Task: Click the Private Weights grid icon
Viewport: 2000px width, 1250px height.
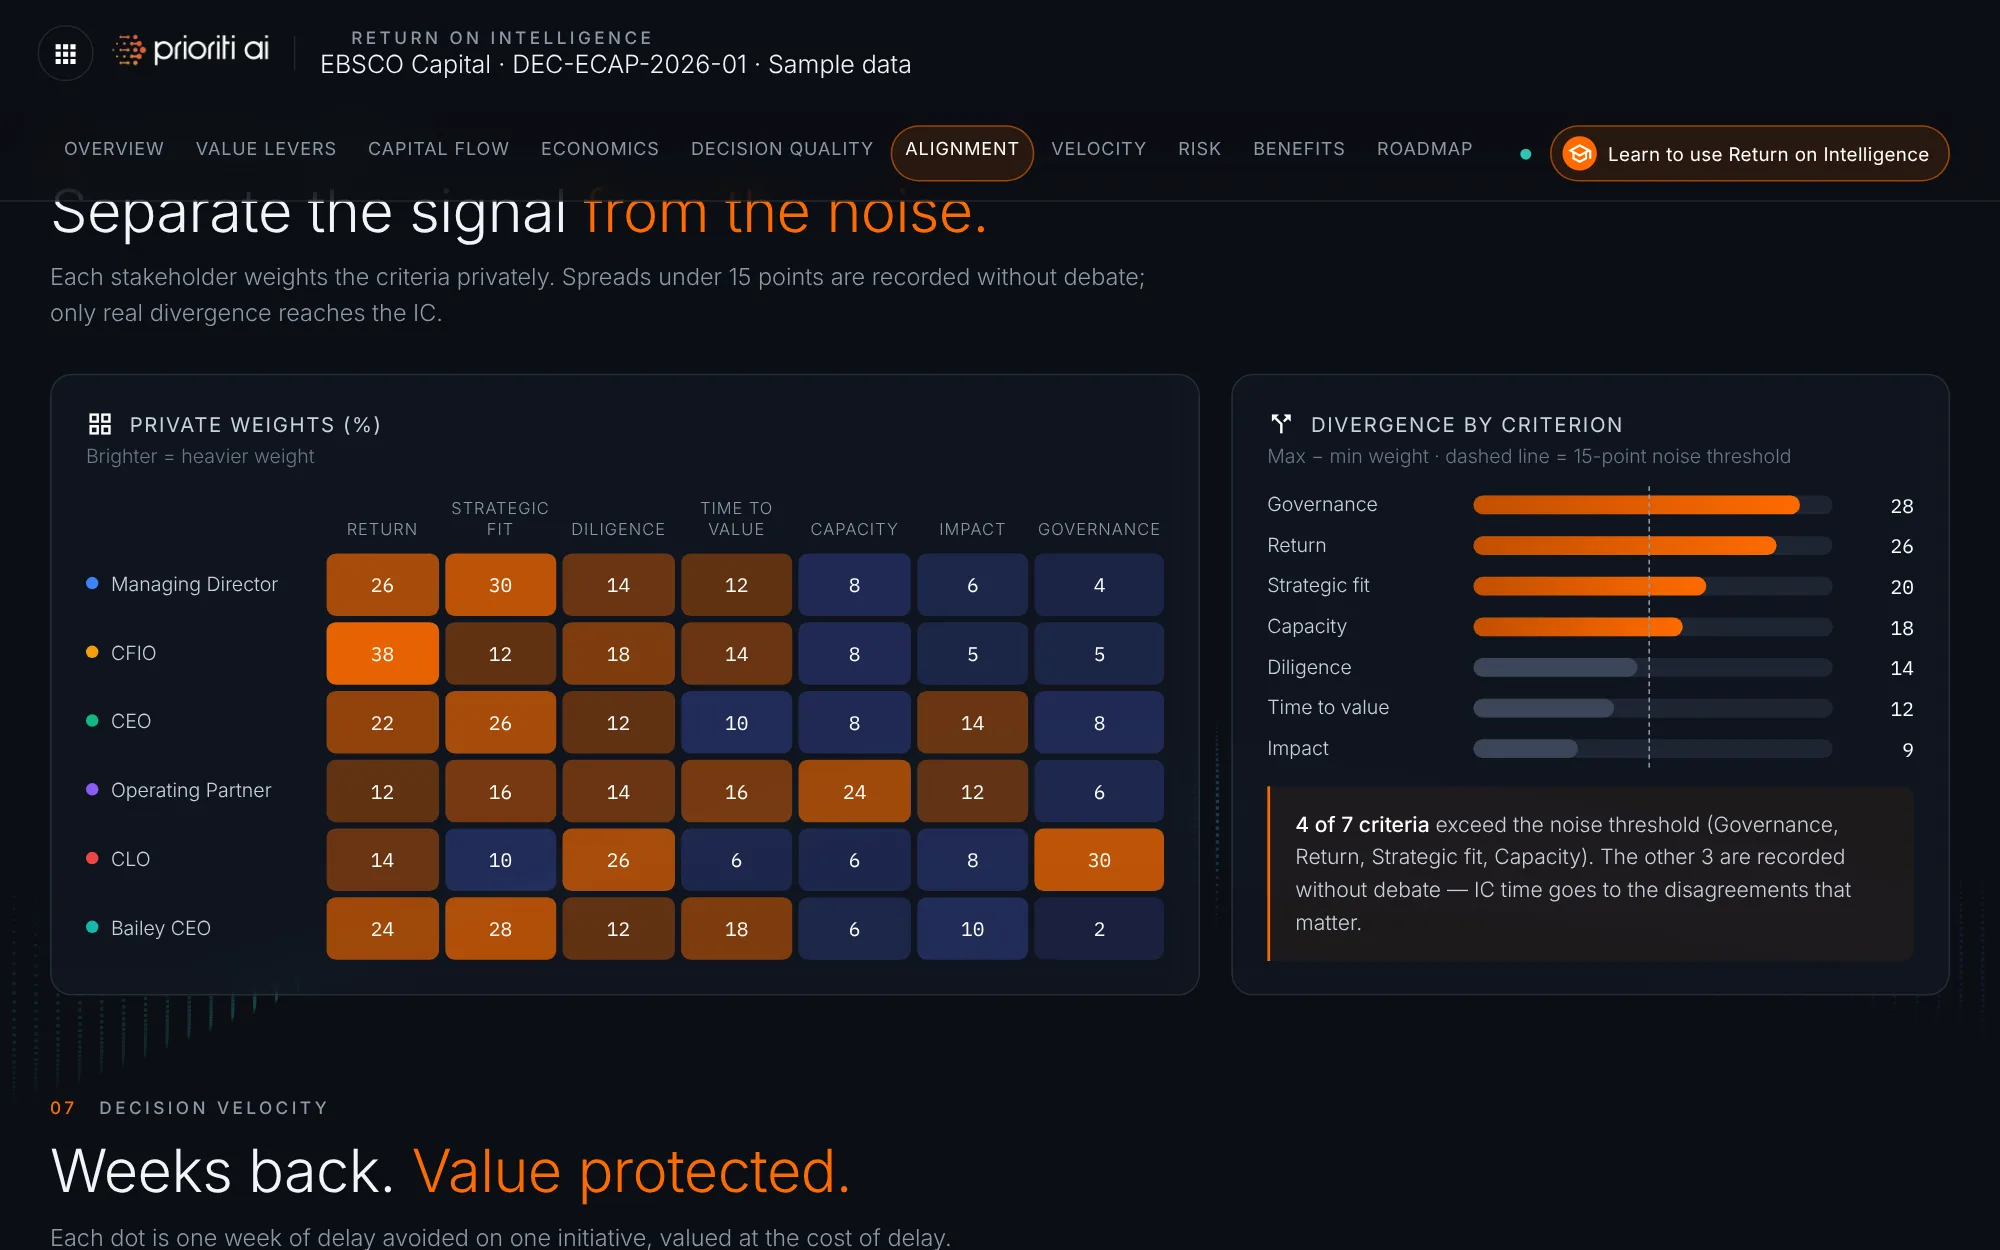Action: tap(100, 424)
